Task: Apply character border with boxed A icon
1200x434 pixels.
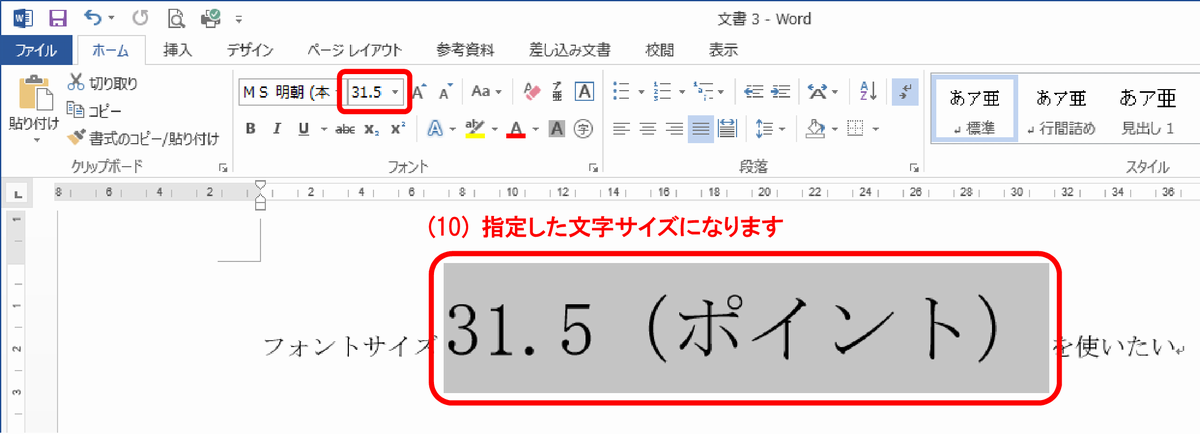Action: [x=585, y=91]
